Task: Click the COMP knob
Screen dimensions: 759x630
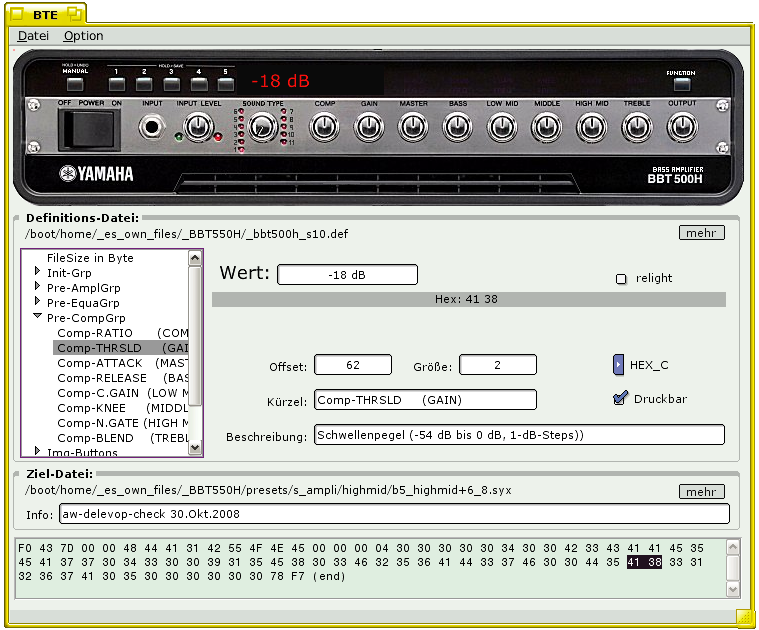Action: (x=324, y=127)
